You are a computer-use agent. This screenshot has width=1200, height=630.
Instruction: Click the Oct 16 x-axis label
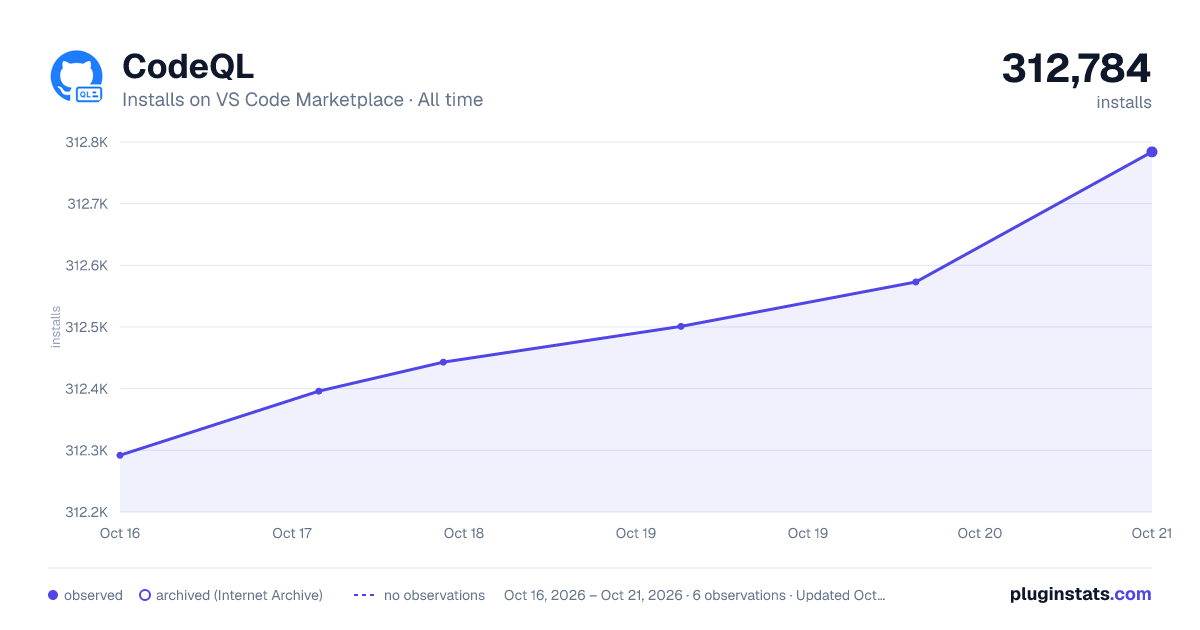pos(120,533)
